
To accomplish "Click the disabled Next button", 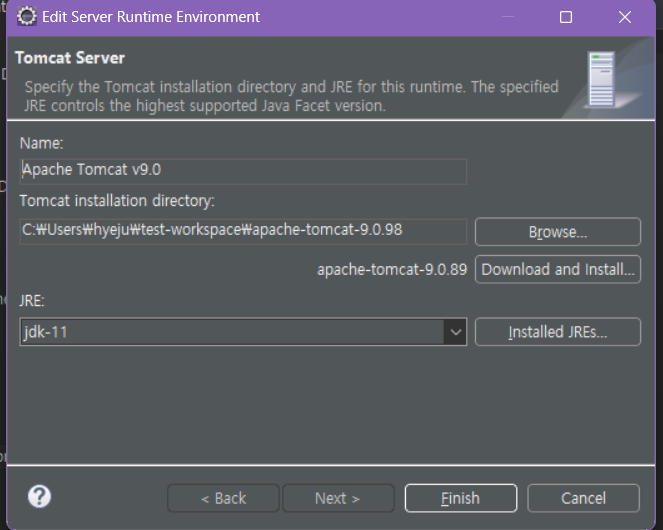I will pyautogui.click(x=338, y=498).
